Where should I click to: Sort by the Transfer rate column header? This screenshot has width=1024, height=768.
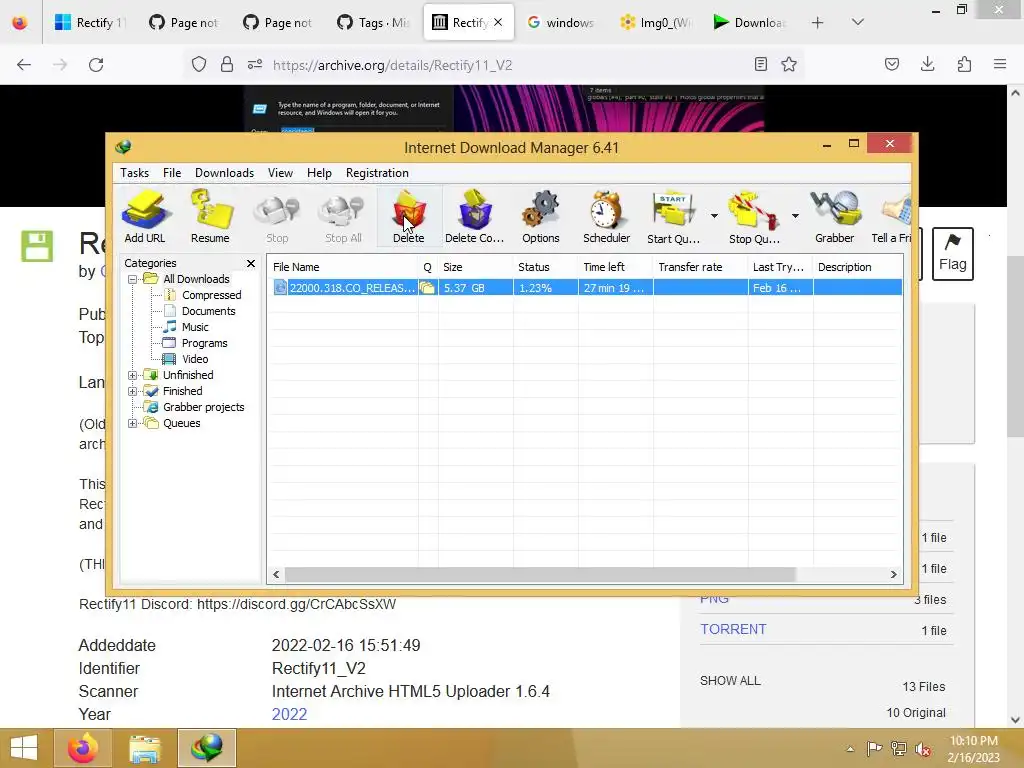pos(700,267)
